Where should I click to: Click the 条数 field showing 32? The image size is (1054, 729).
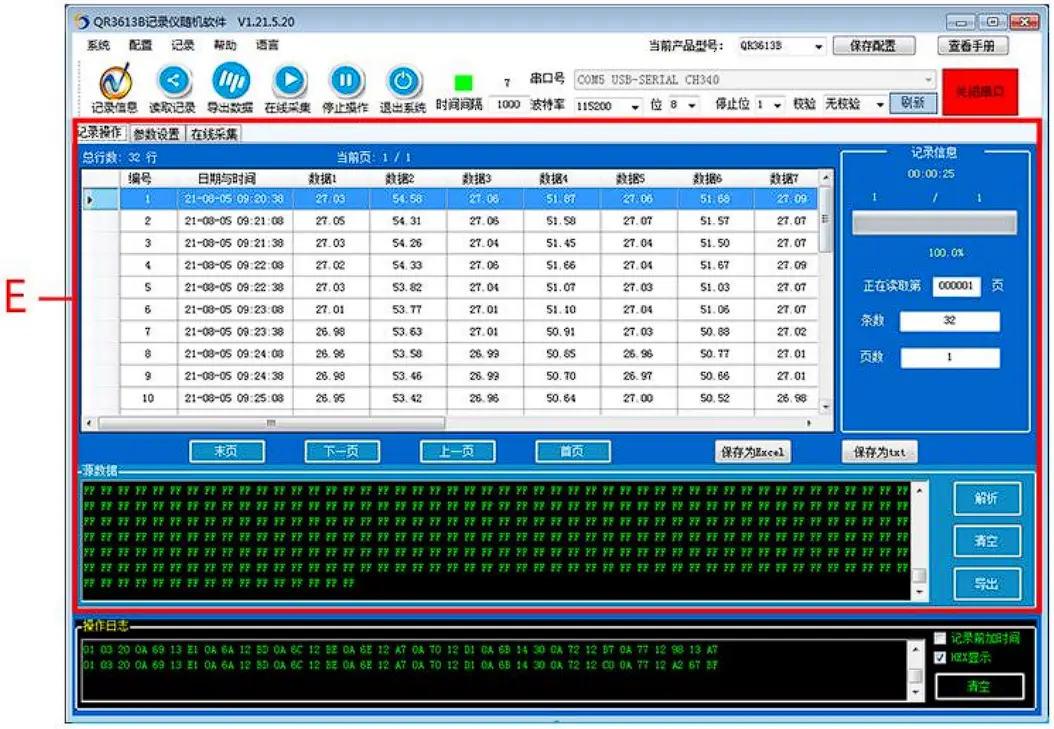(x=949, y=321)
